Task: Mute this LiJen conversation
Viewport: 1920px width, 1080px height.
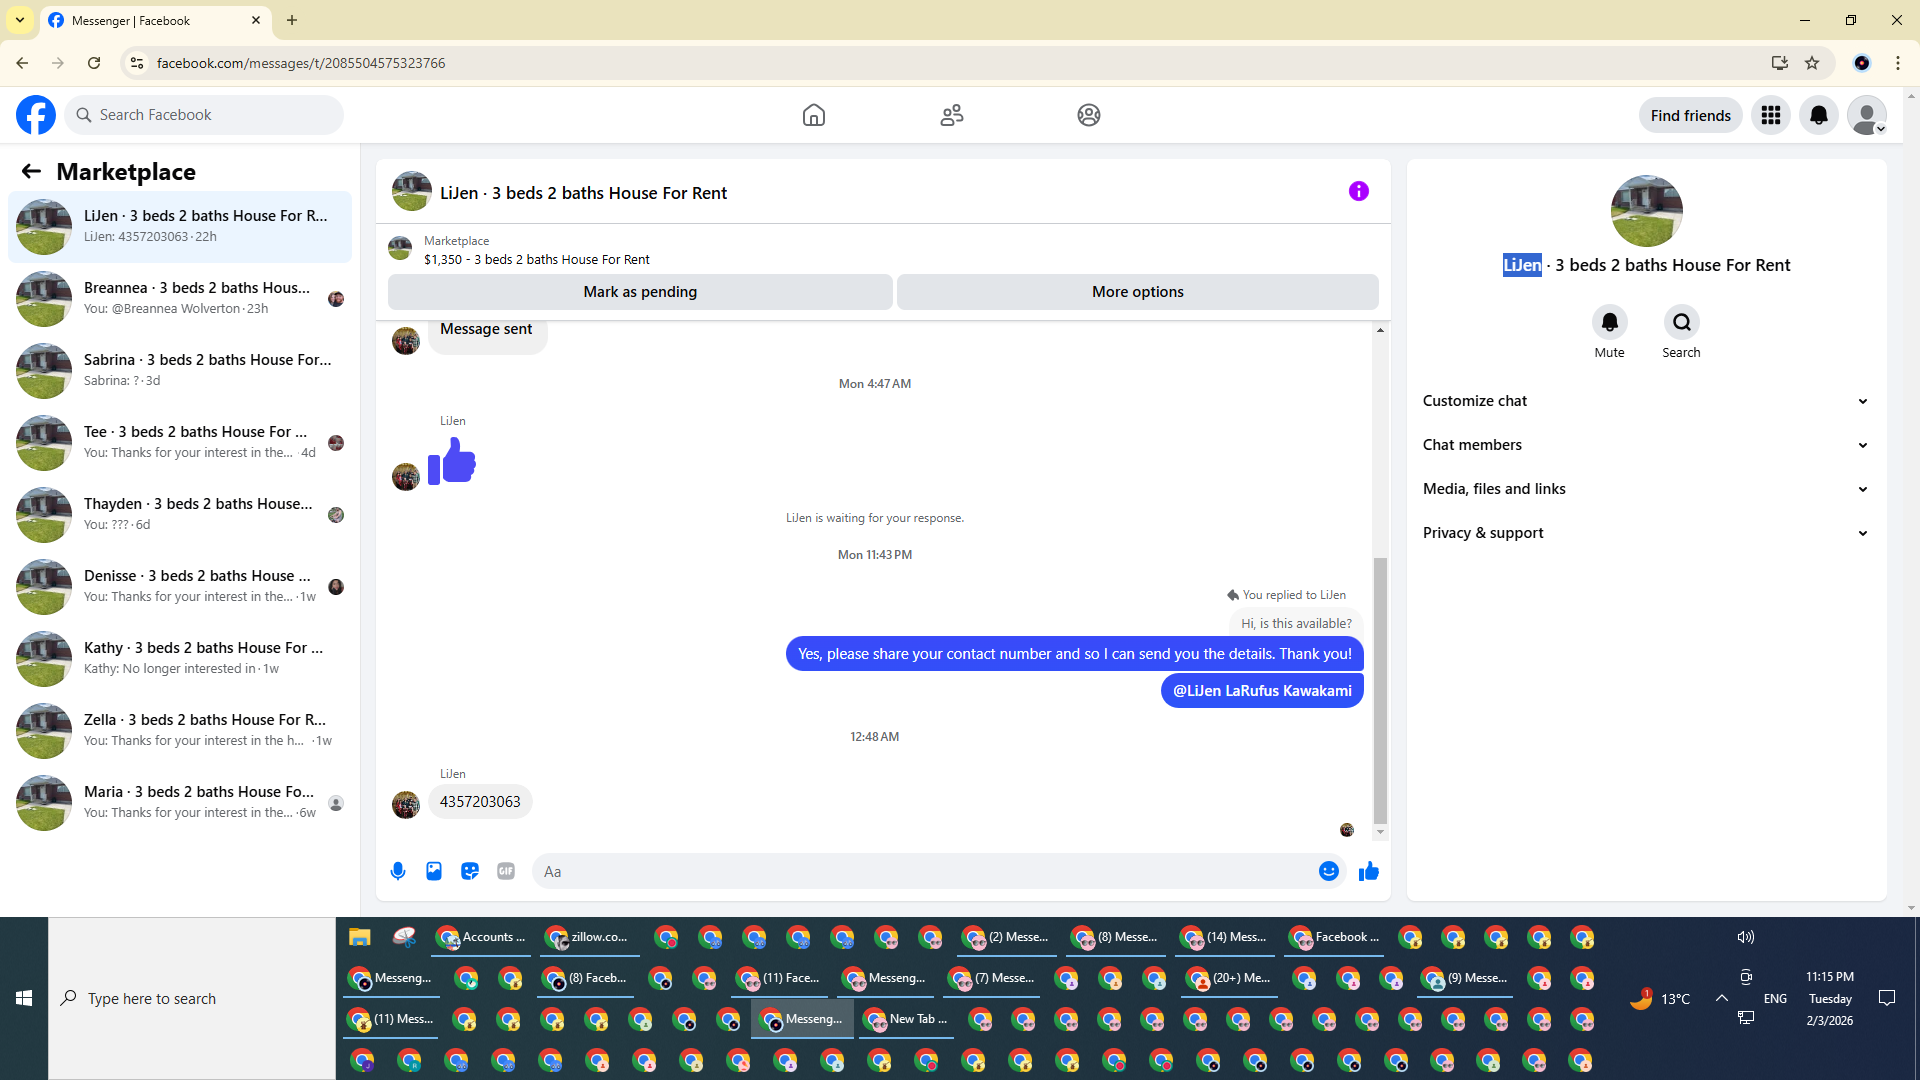Action: pyautogui.click(x=1609, y=322)
